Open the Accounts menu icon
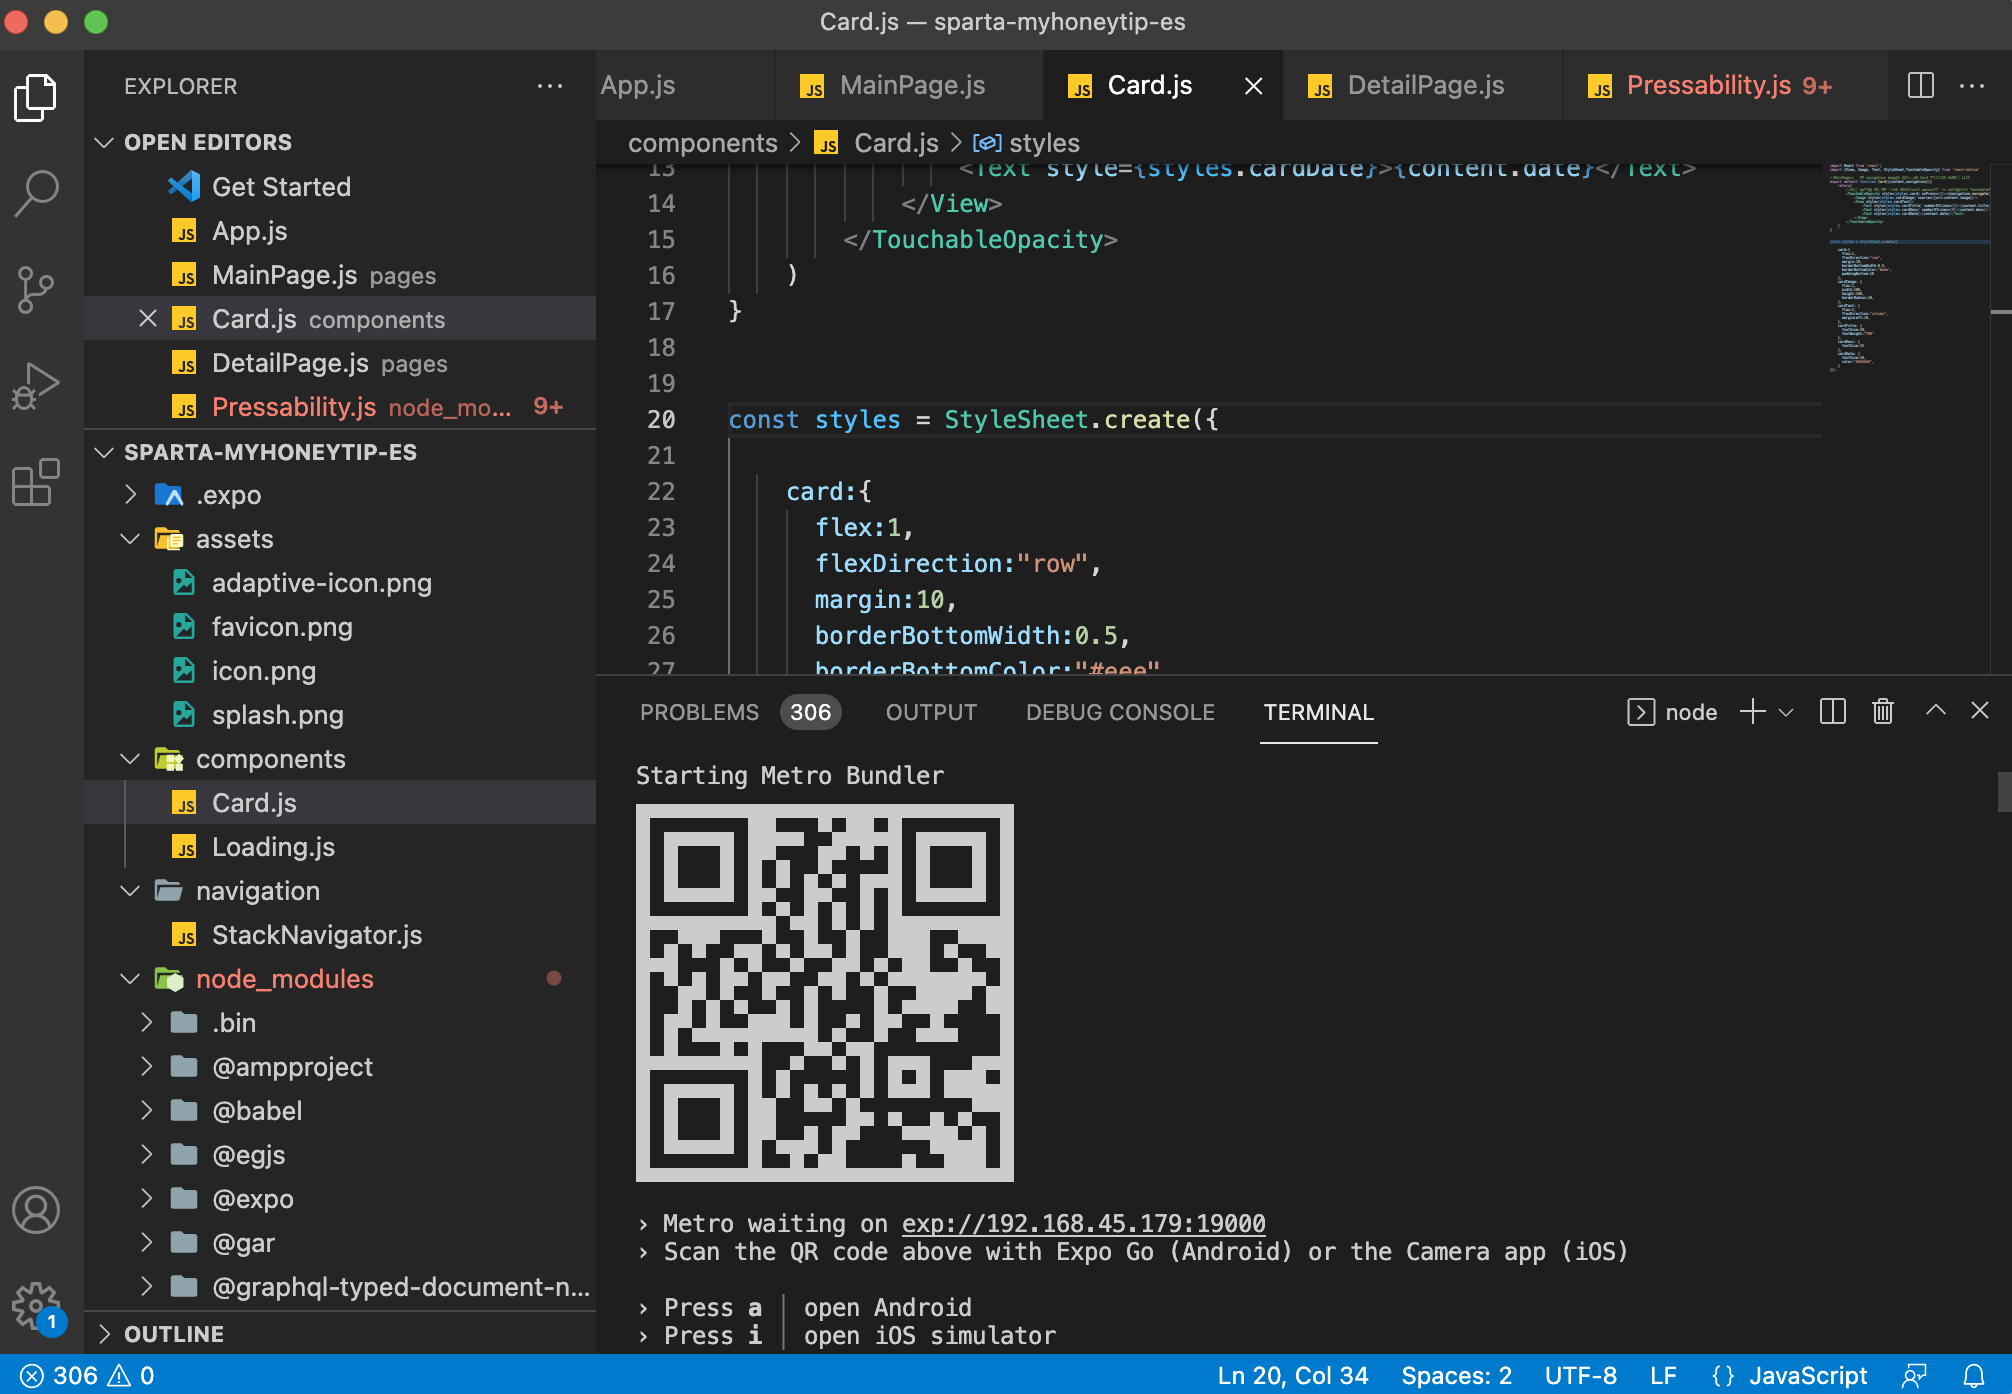The width and height of the screenshot is (2012, 1394). pos(36,1210)
